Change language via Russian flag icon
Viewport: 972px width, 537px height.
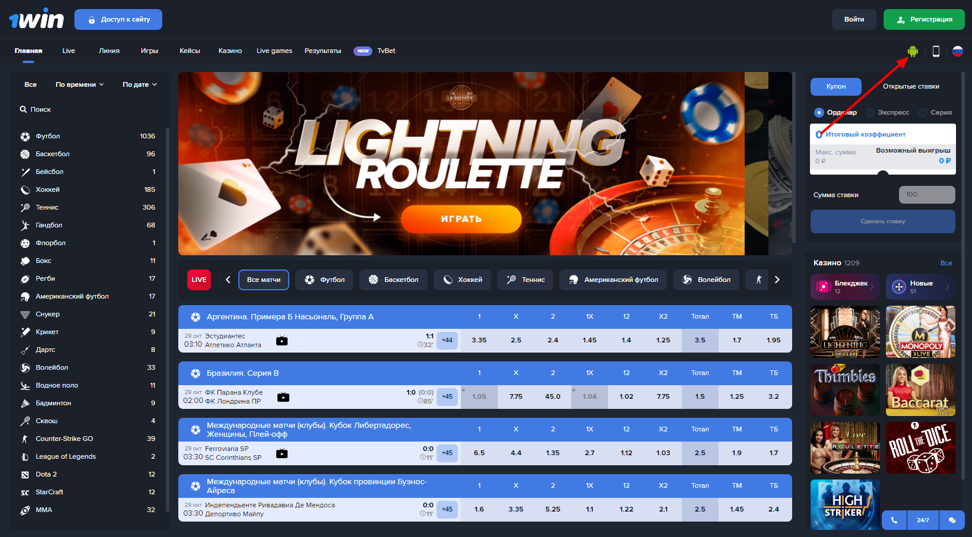[x=958, y=51]
